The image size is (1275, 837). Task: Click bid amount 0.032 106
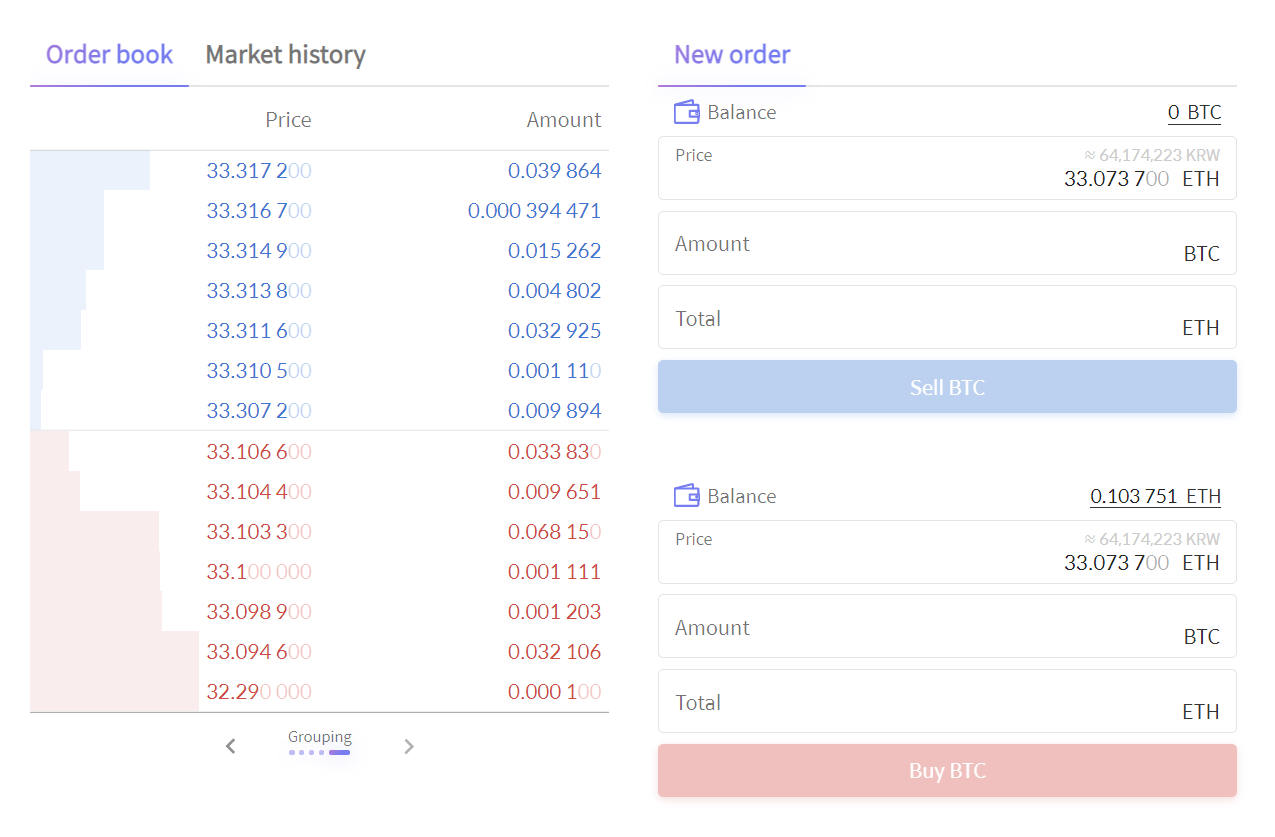555,652
